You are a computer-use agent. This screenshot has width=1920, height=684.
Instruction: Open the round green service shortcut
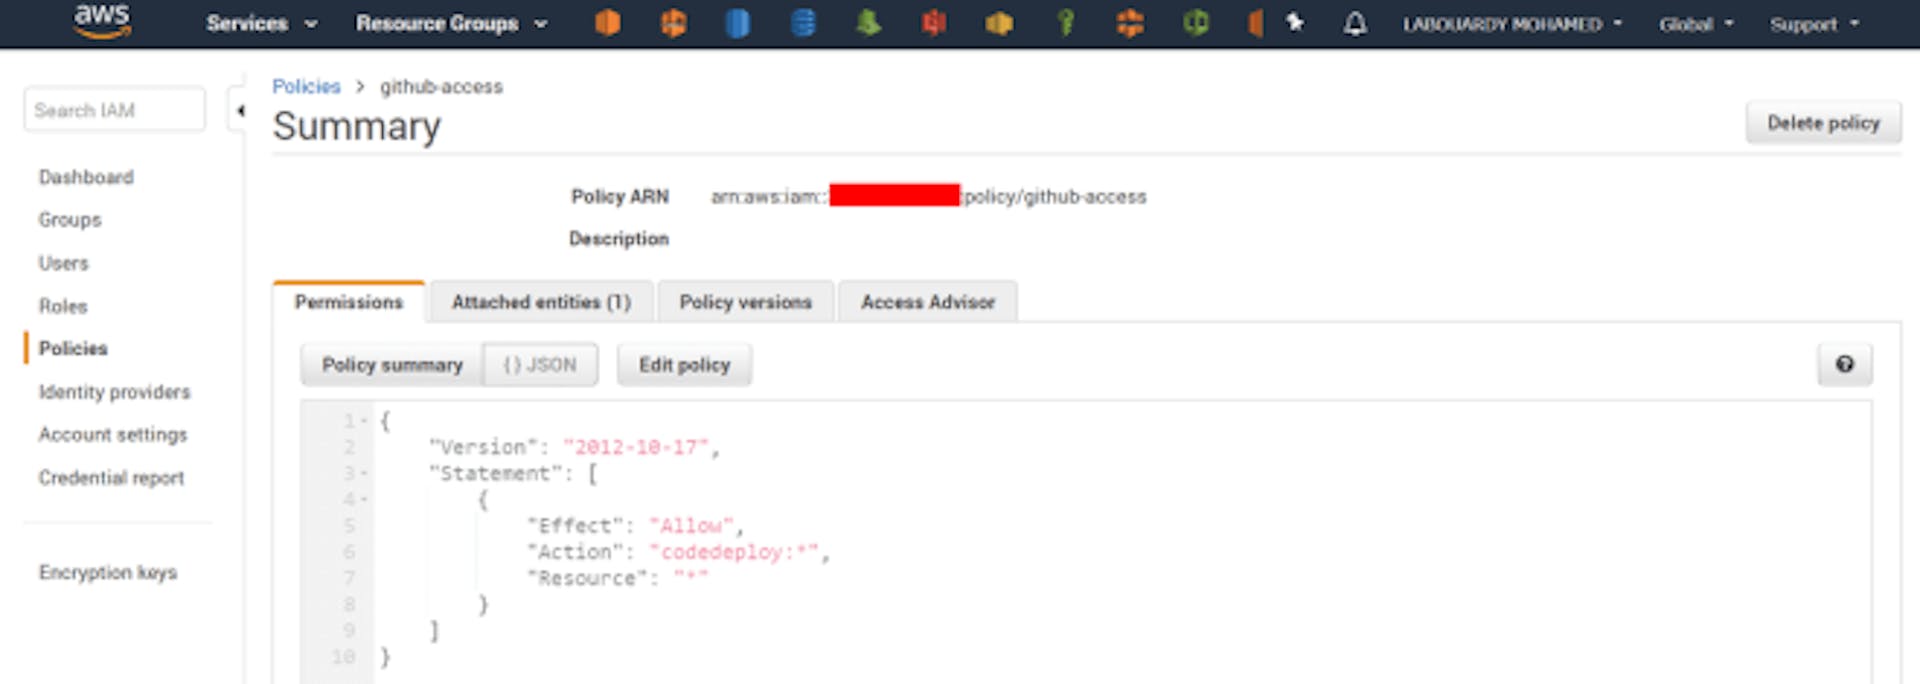point(1196,22)
